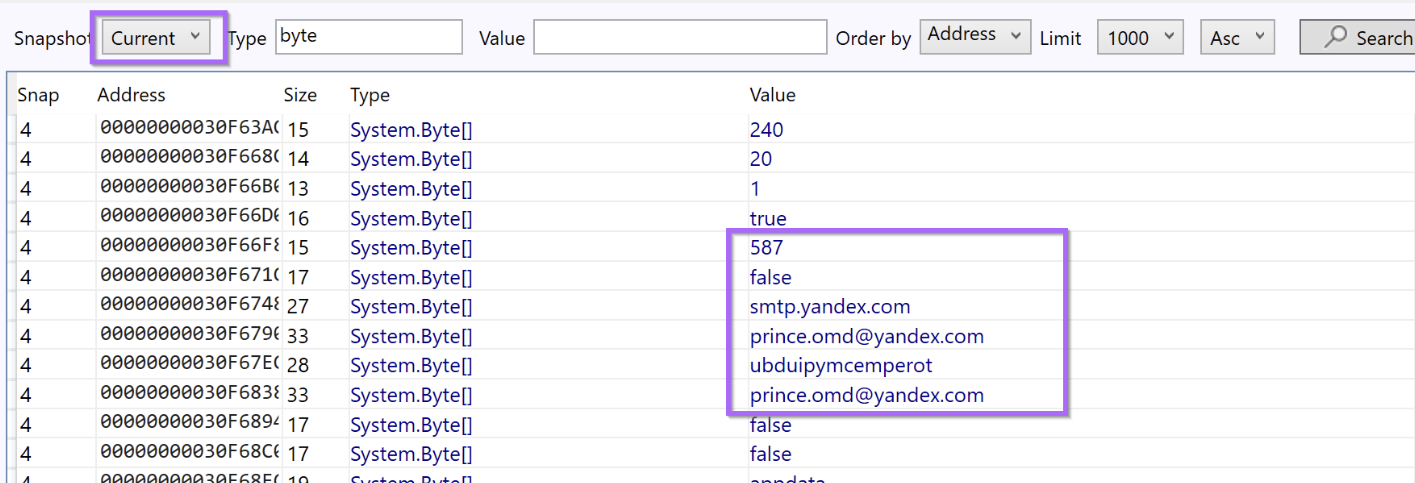Sort by the Snap column header
The image size is (1415, 483).
[38, 95]
